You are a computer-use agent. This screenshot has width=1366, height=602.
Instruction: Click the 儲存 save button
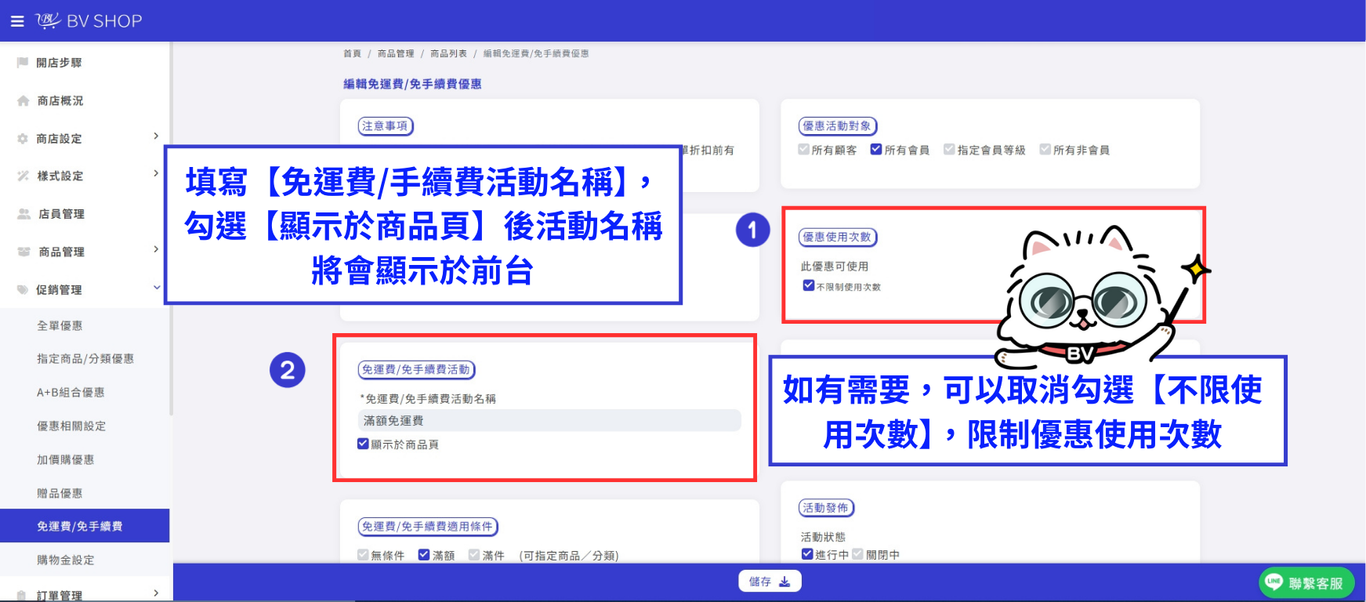(x=769, y=581)
